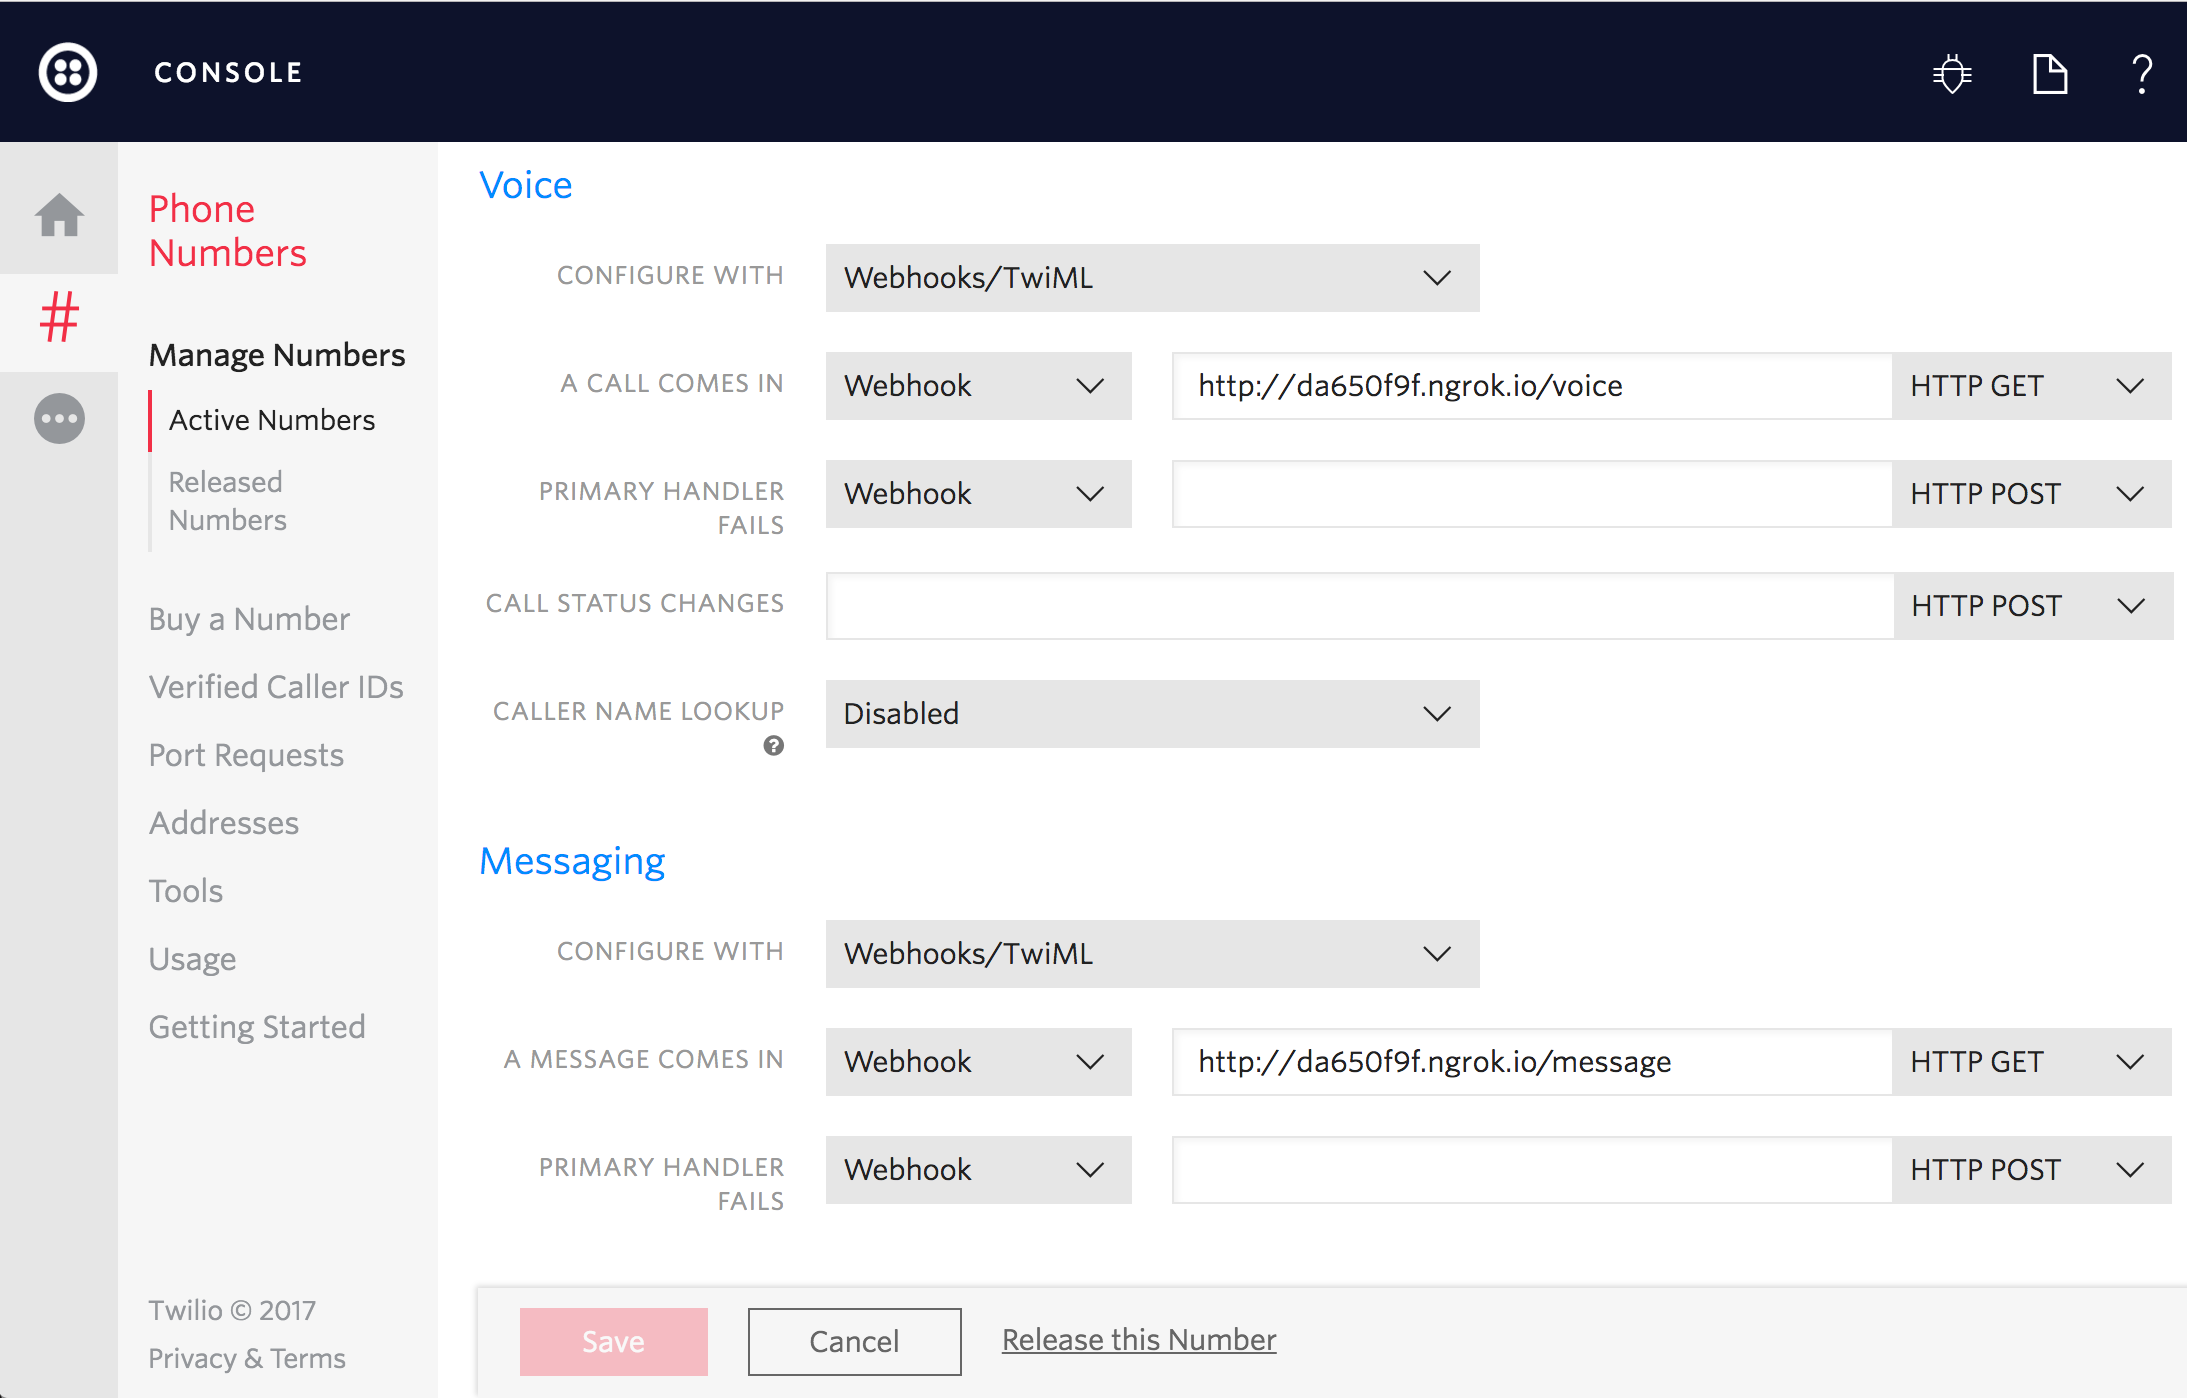Open Call Status Changes HTTP POST dropdown

pyautogui.click(x=2031, y=606)
